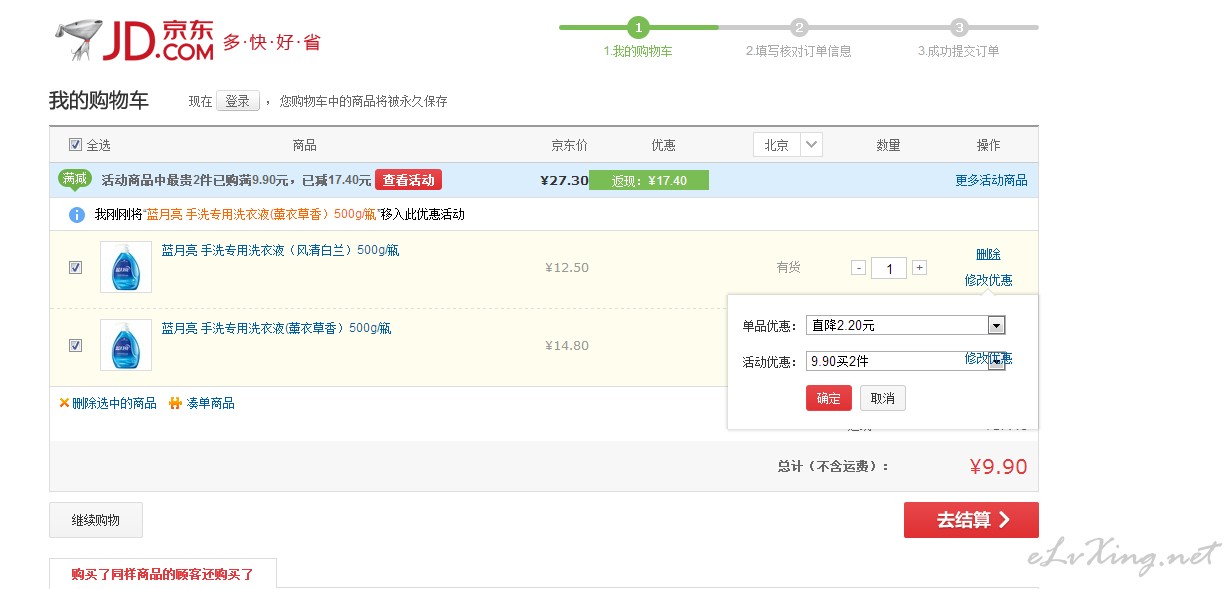The height and width of the screenshot is (589, 1232).
Task: Decrease quantity with the minus button
Action: (x=858, y=268)
